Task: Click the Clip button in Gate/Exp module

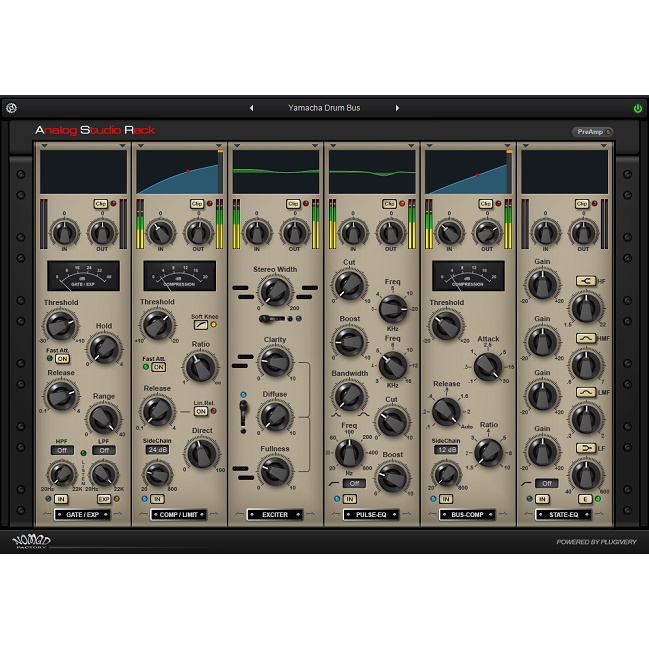Action: point(101,204)
